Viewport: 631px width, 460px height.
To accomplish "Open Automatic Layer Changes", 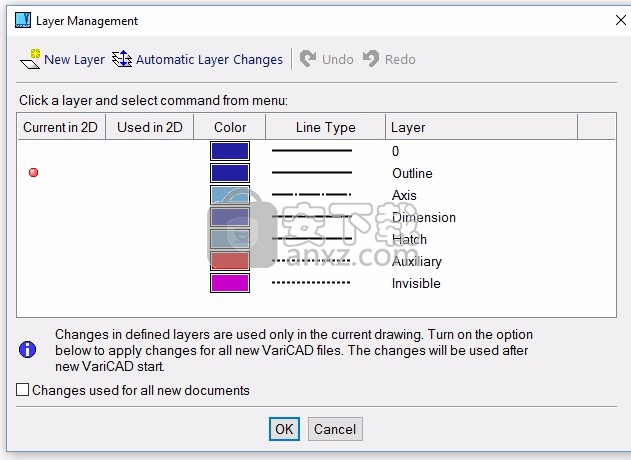I will (198, 59).
